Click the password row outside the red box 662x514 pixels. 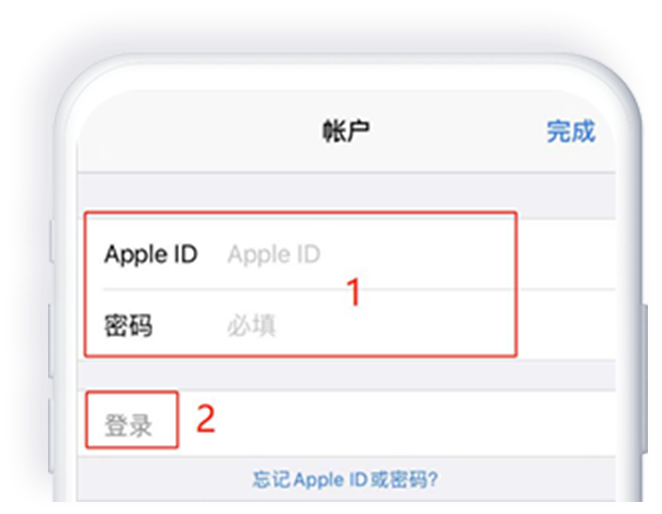click(566, 325)
